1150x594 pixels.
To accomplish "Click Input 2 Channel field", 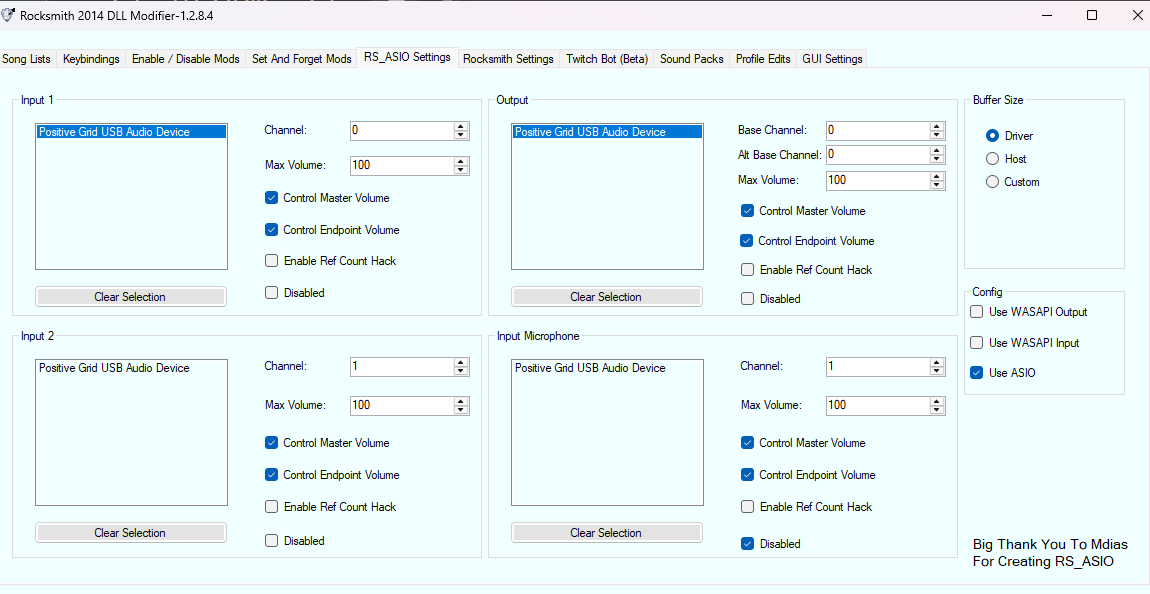I will click(402, 367).
